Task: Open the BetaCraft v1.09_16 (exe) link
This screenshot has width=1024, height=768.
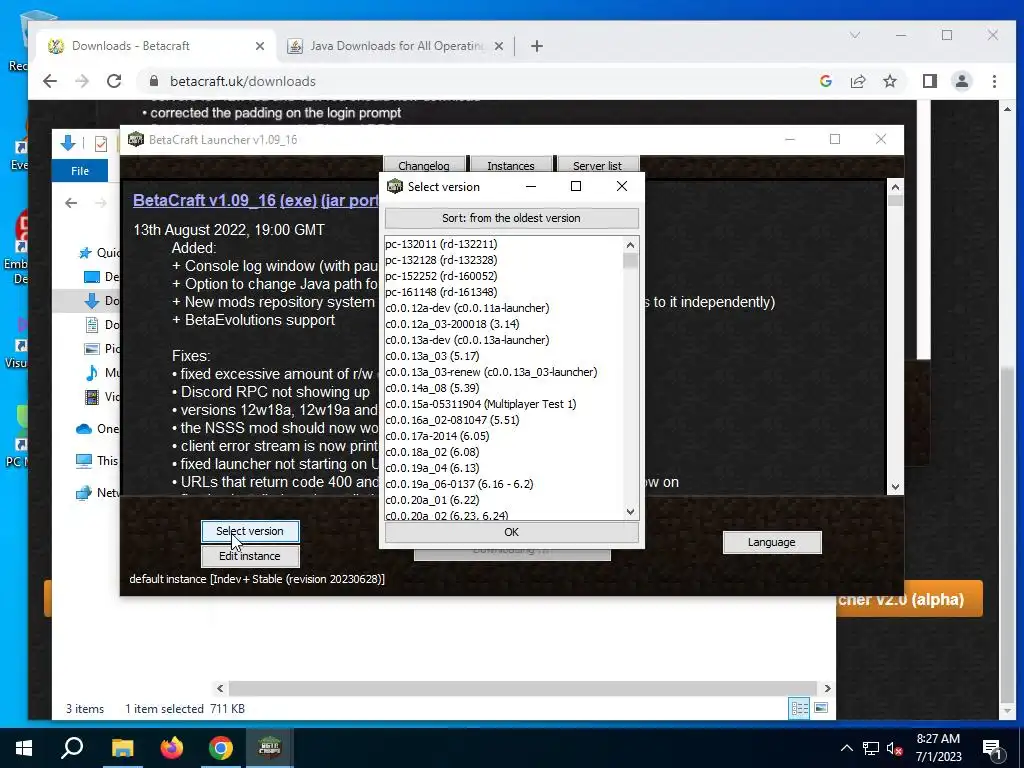Action: click(x=225, y=200)
